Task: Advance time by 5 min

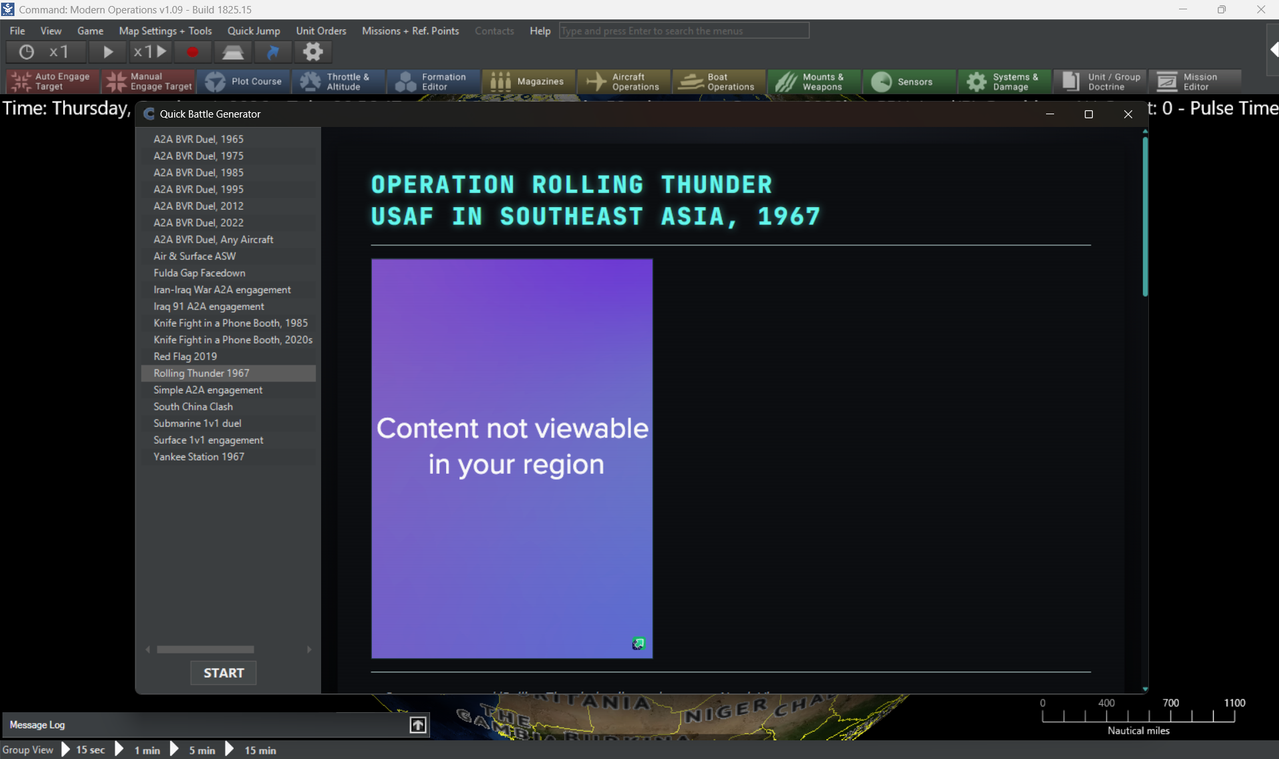Action: 193,749
